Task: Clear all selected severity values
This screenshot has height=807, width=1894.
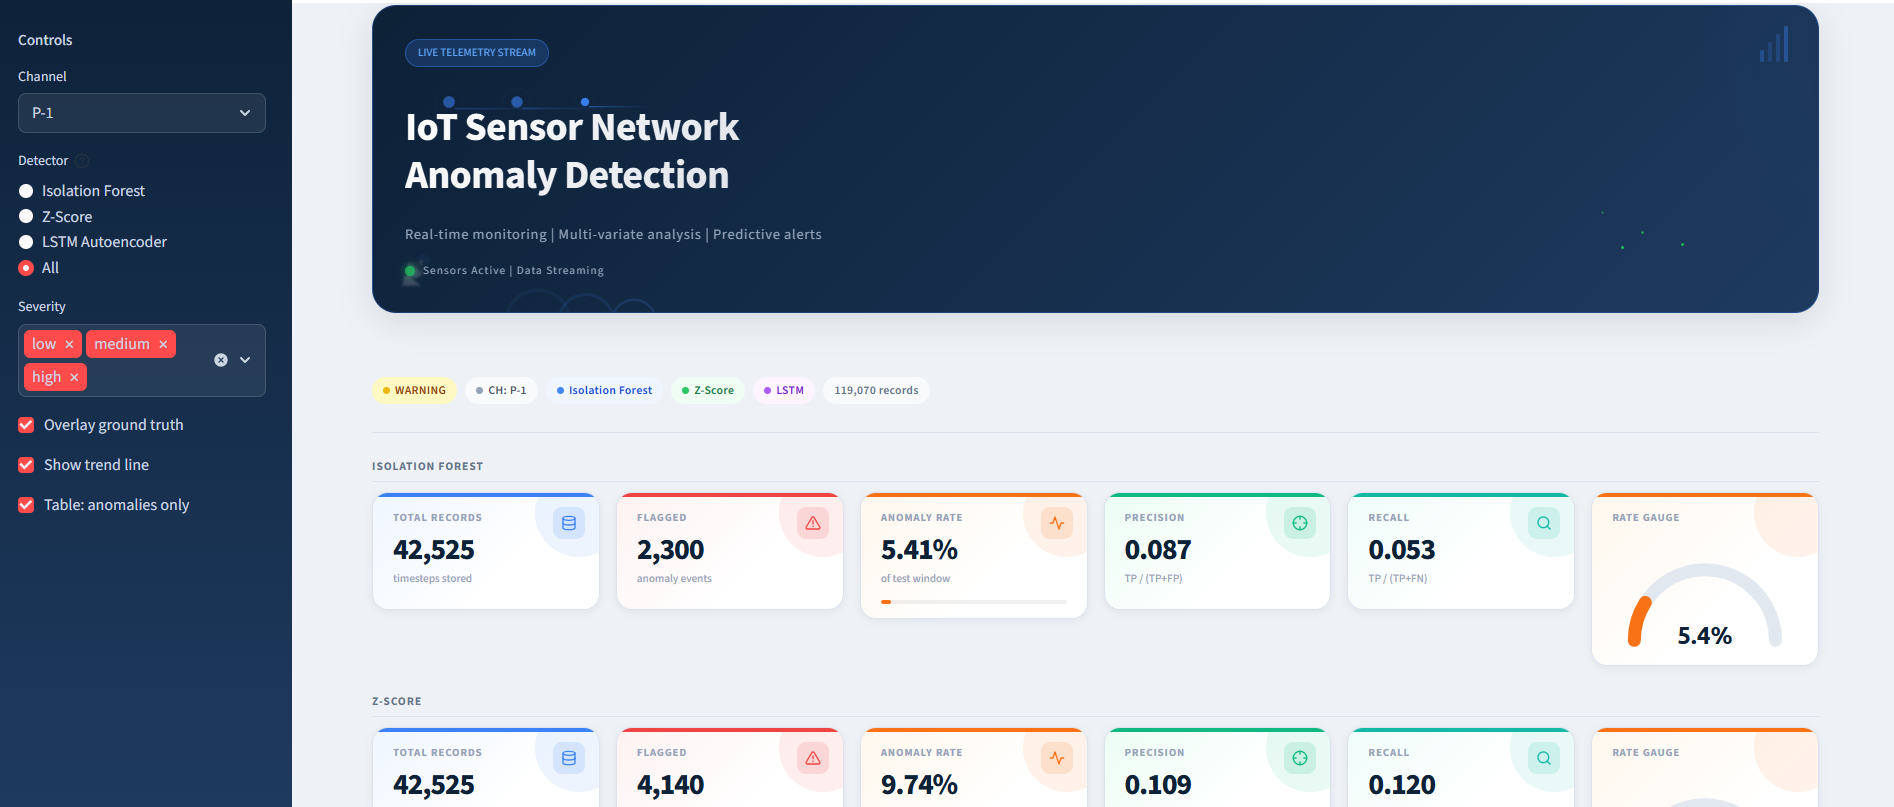Action: [x=221, y=360]
